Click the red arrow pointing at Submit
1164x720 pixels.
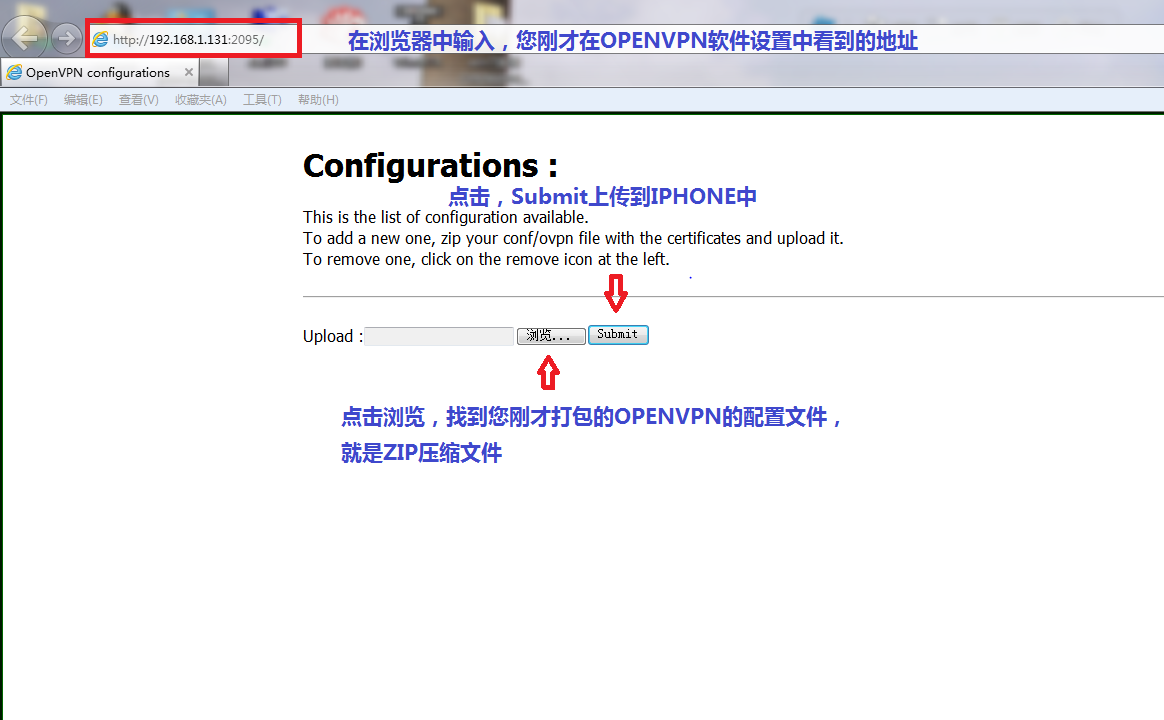pos(615,294)
